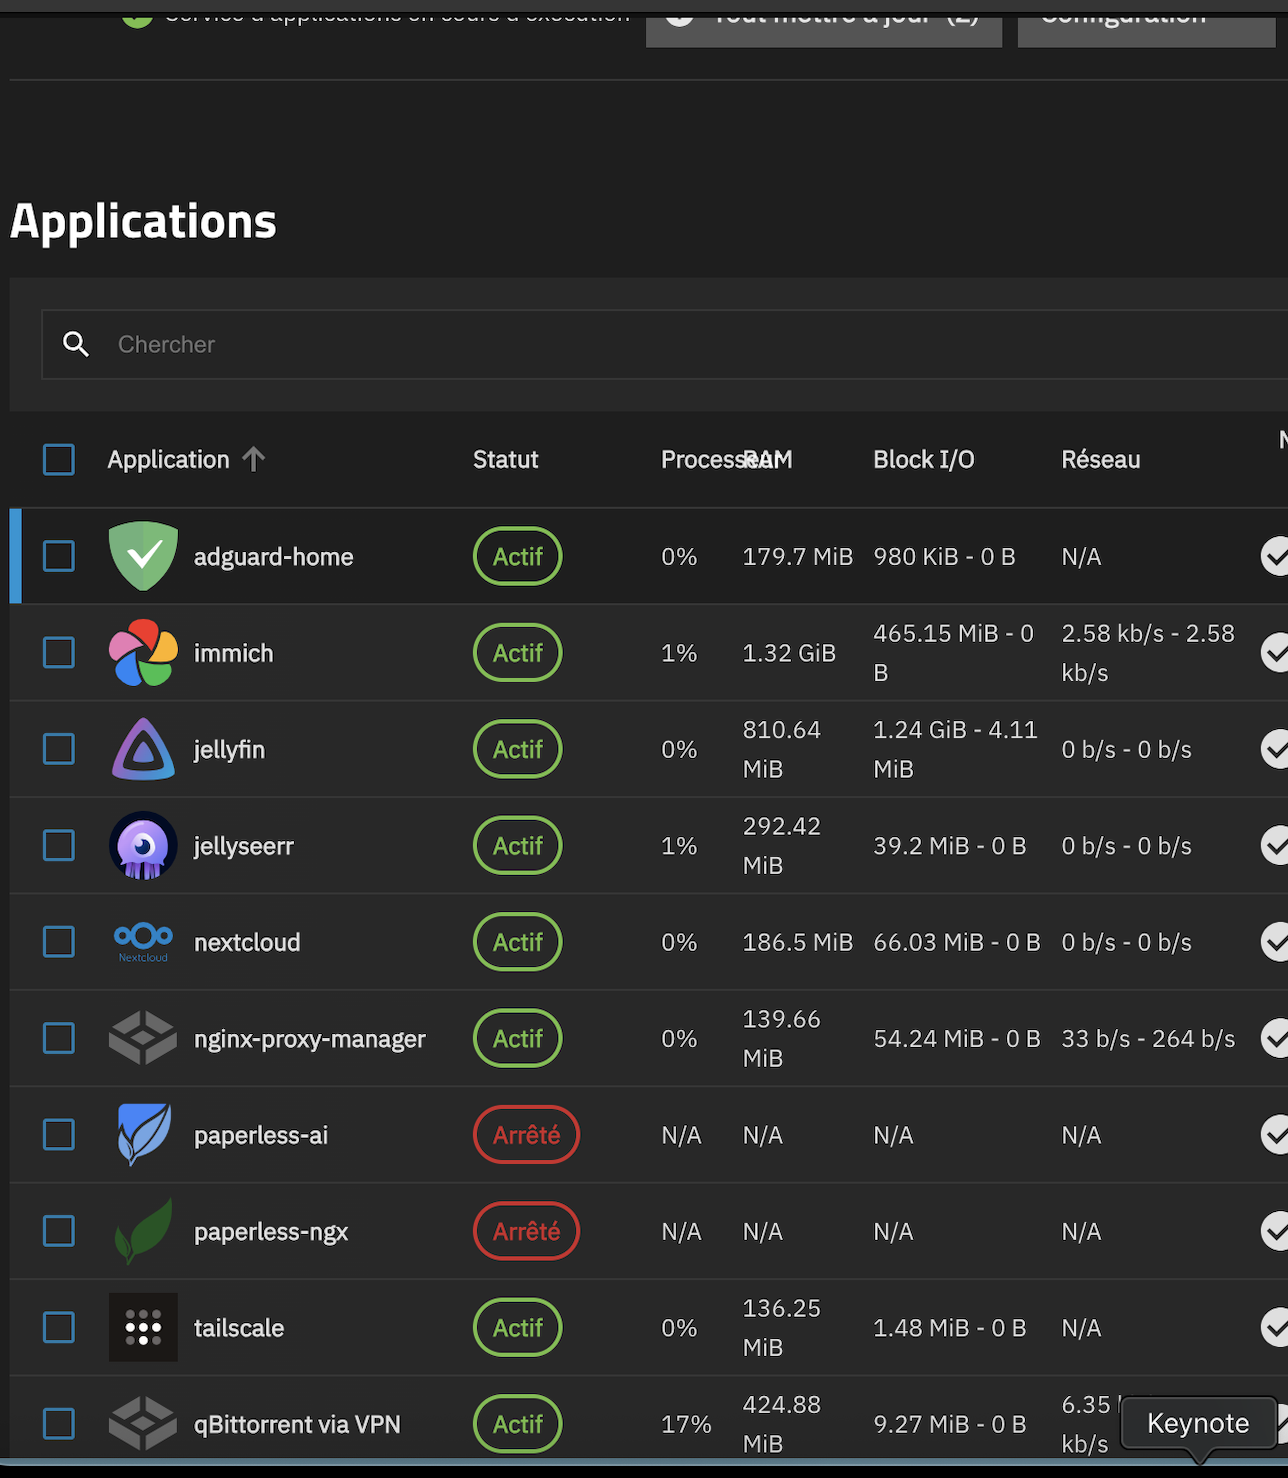Click the adguard-home shield icon

point(143,556)
